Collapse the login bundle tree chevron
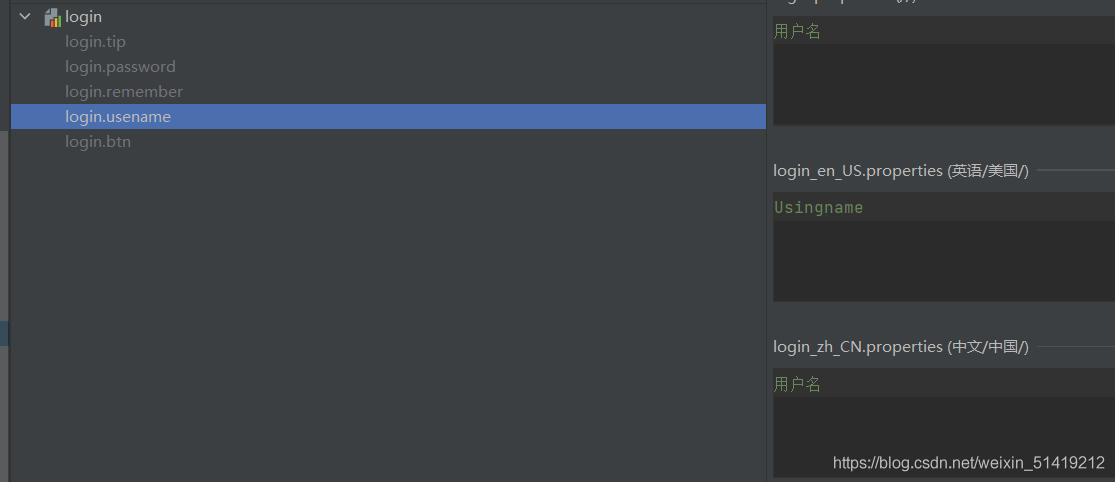The width and height of the screenshot is (1115, 482). click(x=25, y=17)
